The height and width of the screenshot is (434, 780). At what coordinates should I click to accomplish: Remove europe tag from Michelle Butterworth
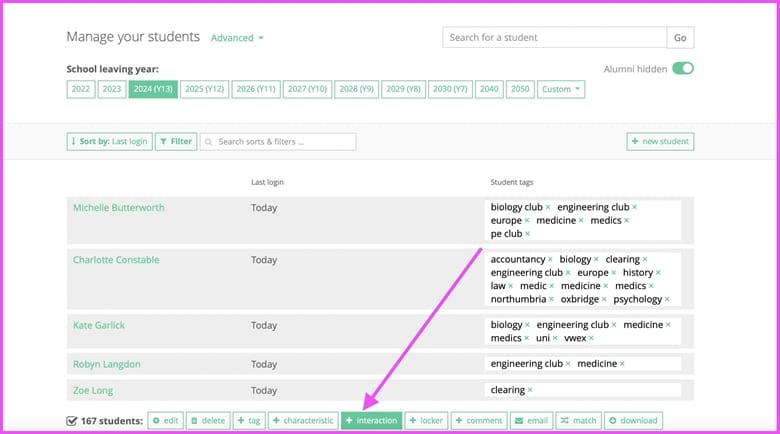[x=527, y=221]
